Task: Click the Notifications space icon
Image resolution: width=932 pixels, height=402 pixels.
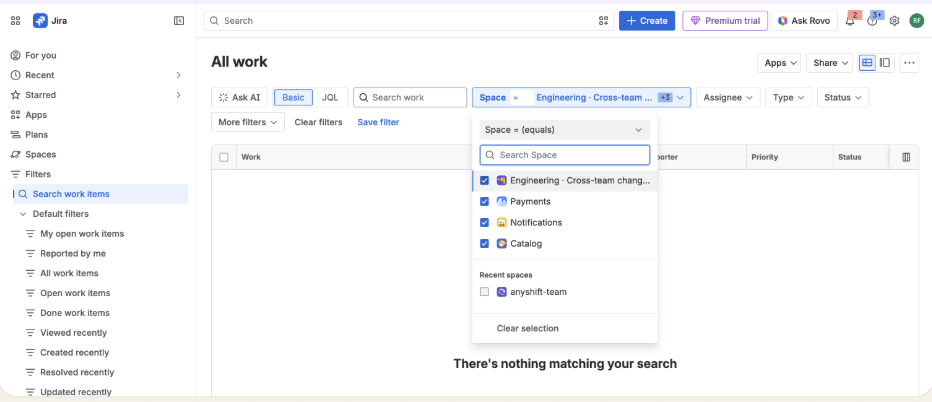Action: tap(502, 222)
